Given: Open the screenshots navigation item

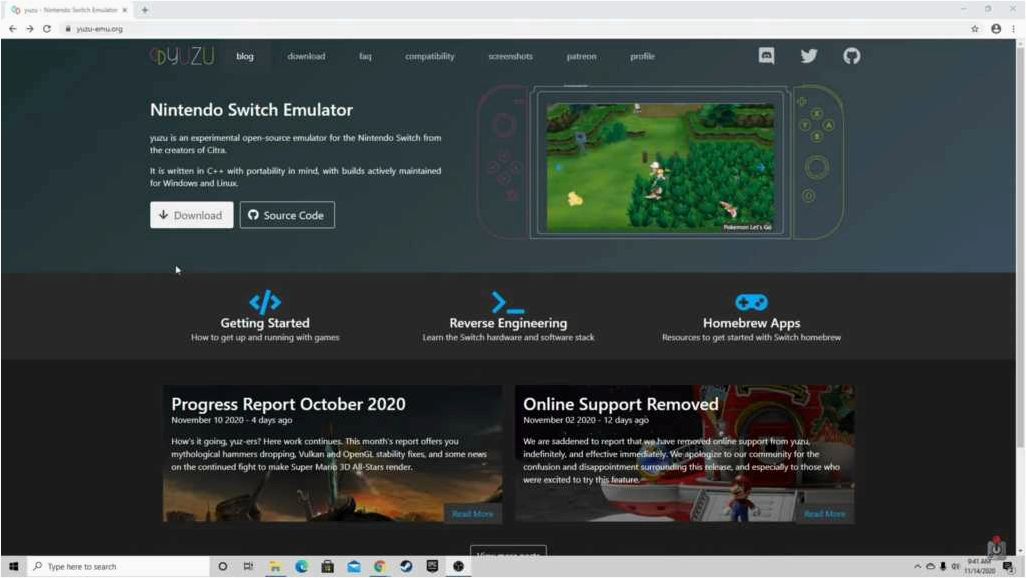Looking at the screenshot, I should pyautogui.click(x=510, y=56).
